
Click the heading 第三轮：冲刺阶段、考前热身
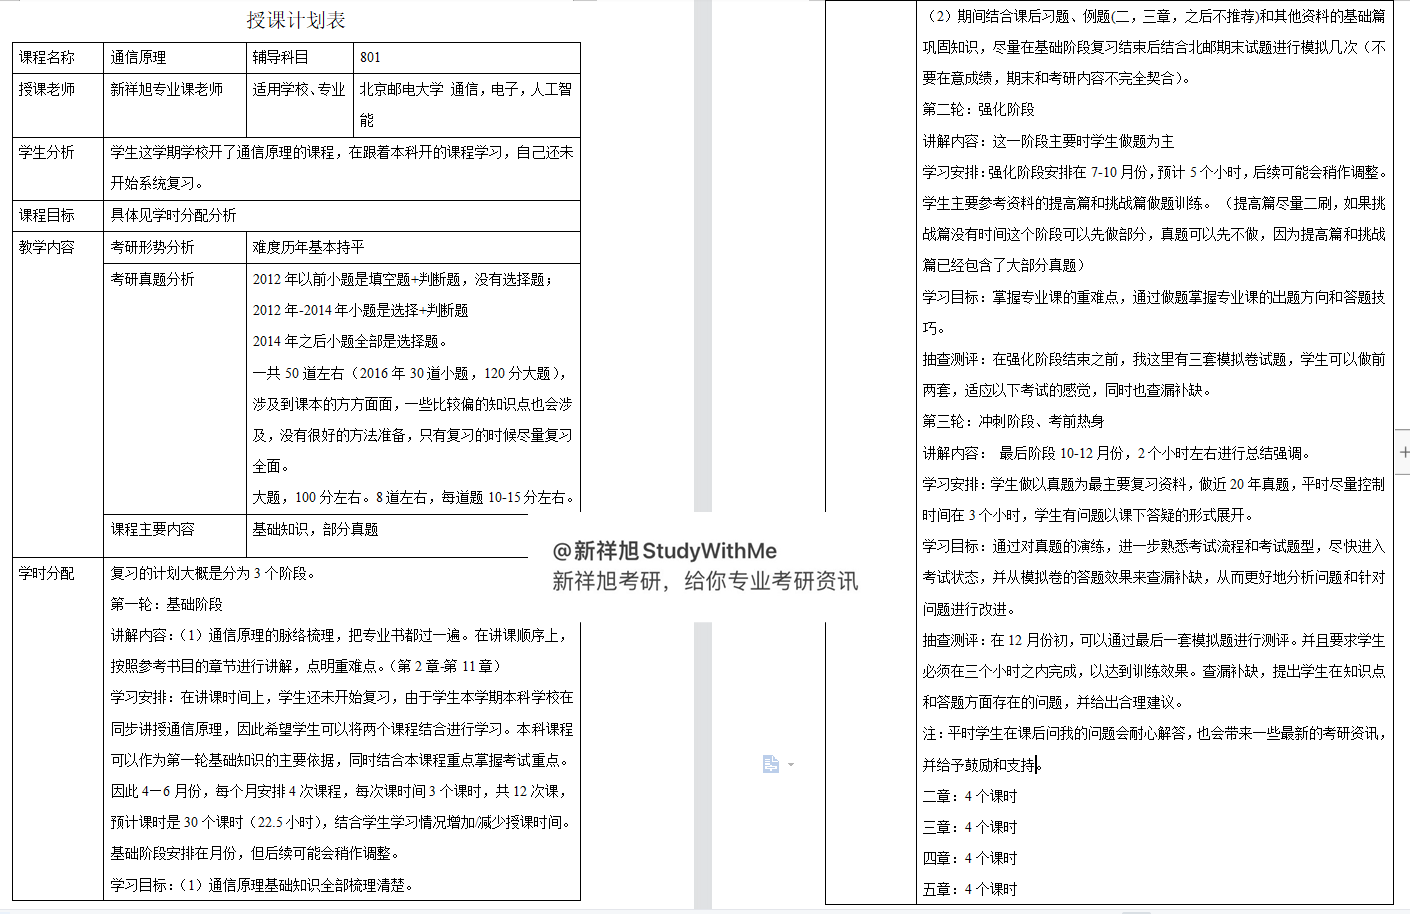1013,421
